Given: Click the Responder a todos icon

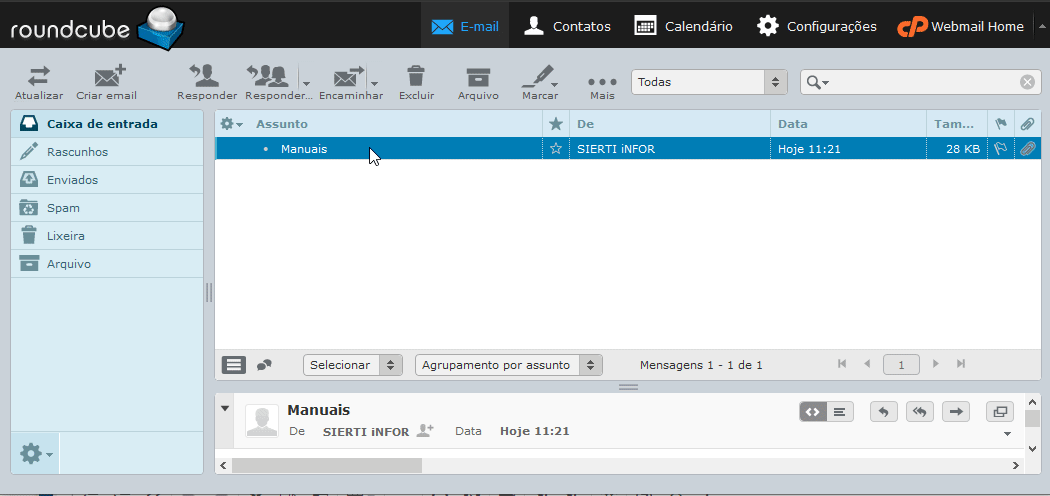Looking at the screenshot, I should [x=267, y=76].
